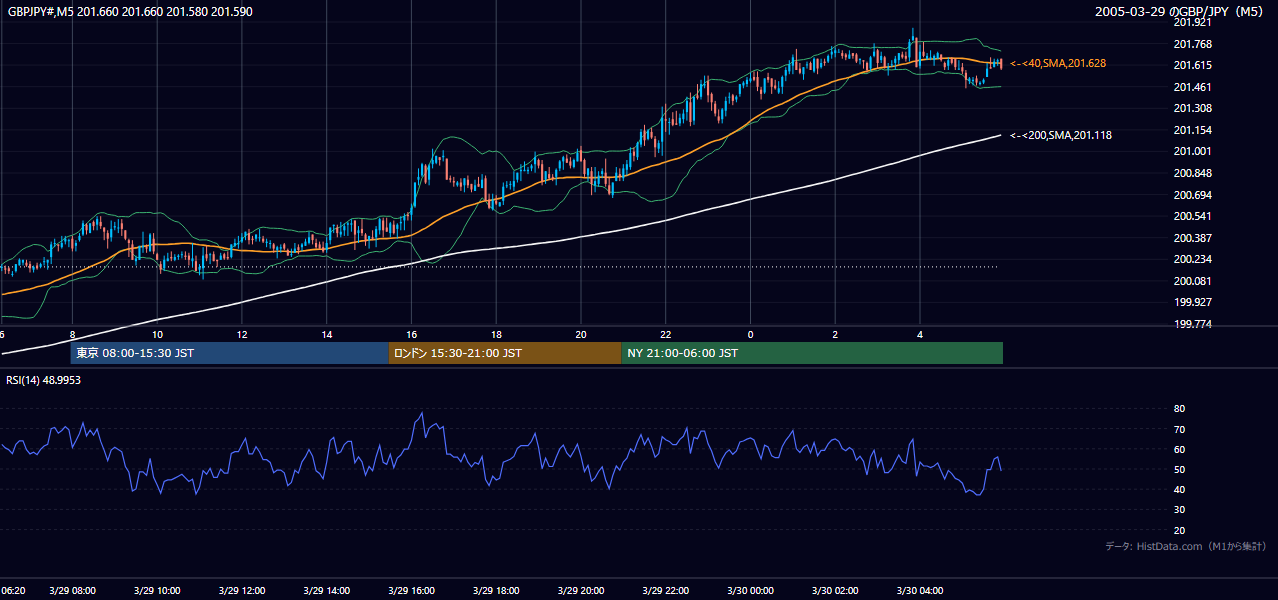Click price axis level 200.541
The image size is (1278, 600).
(x=1192, y=216)
